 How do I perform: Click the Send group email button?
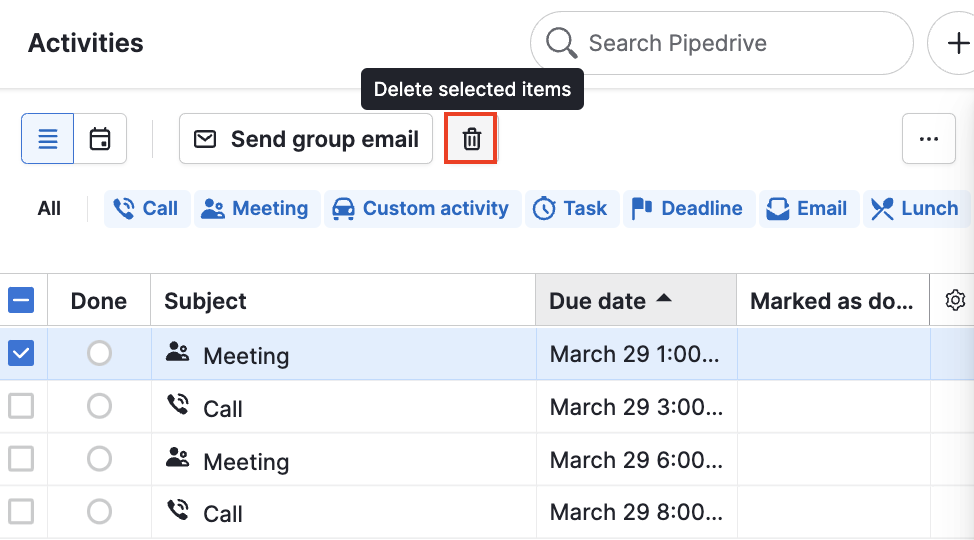[306, 139]
